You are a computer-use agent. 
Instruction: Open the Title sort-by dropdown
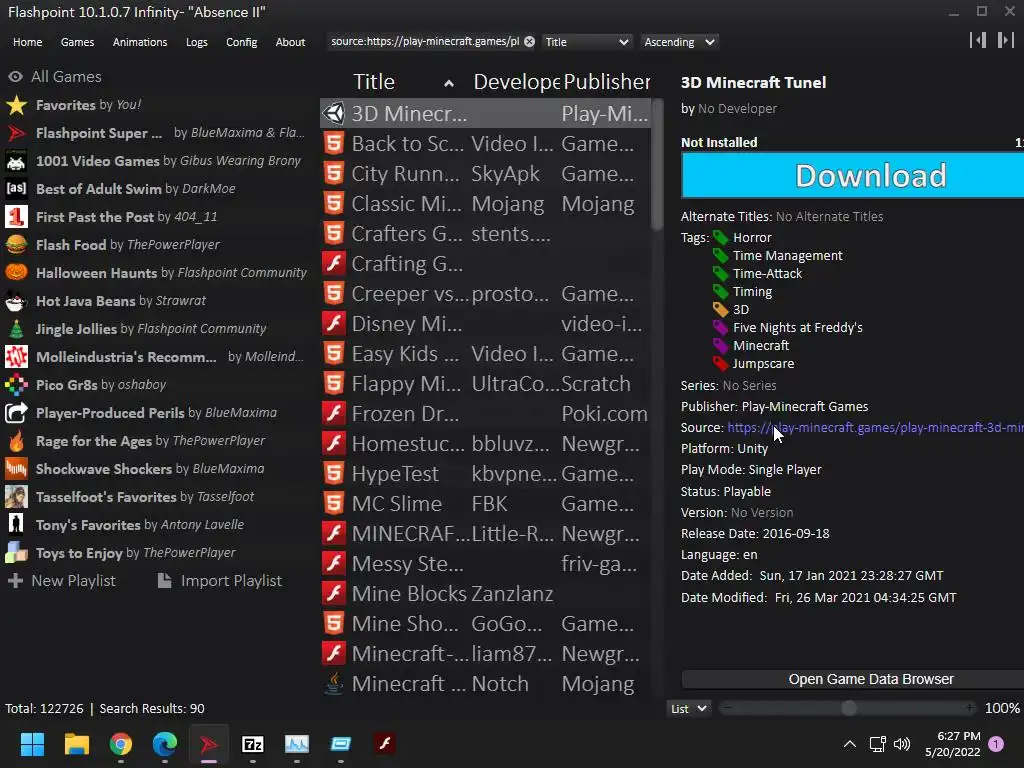586,42
